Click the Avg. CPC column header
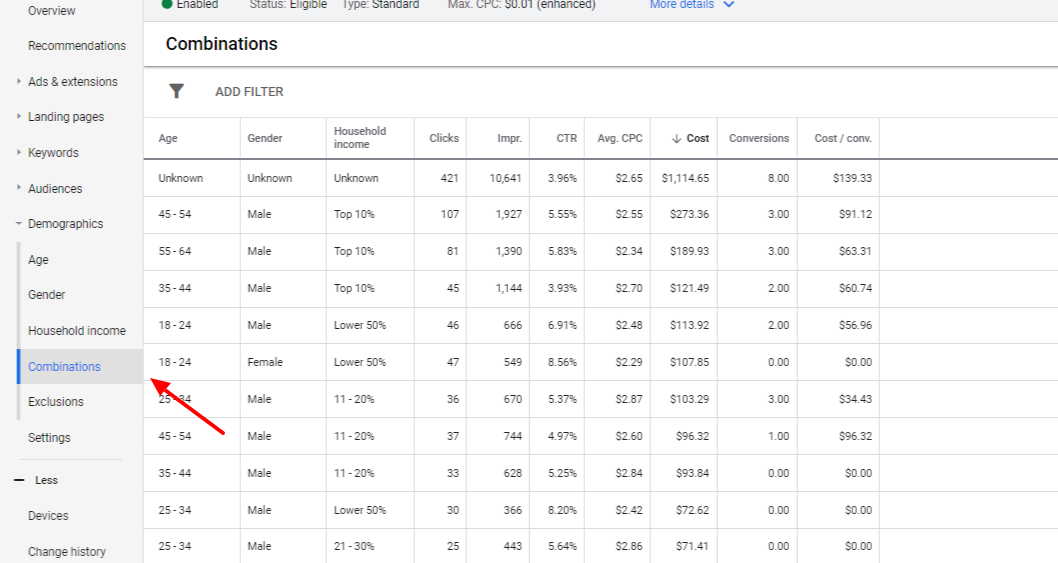Viewport: 1058px width, 563px height. point(620,138)
